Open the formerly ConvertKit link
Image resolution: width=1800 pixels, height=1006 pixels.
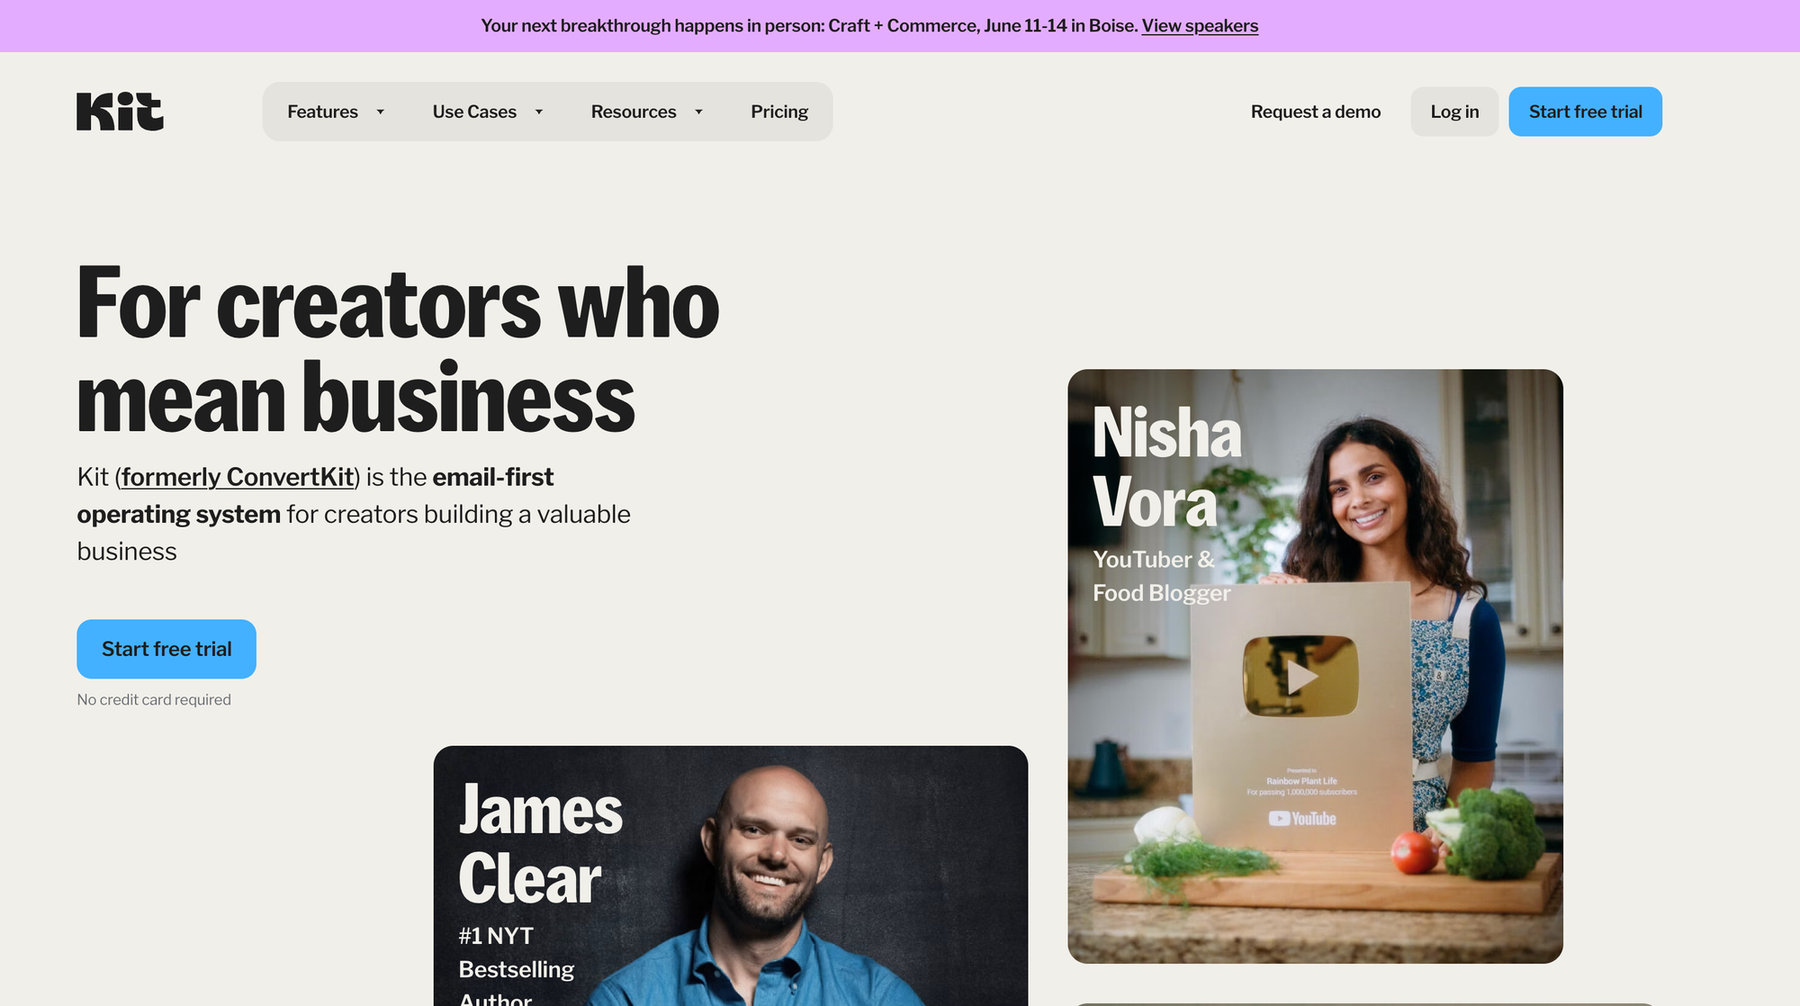click(238, 477)
